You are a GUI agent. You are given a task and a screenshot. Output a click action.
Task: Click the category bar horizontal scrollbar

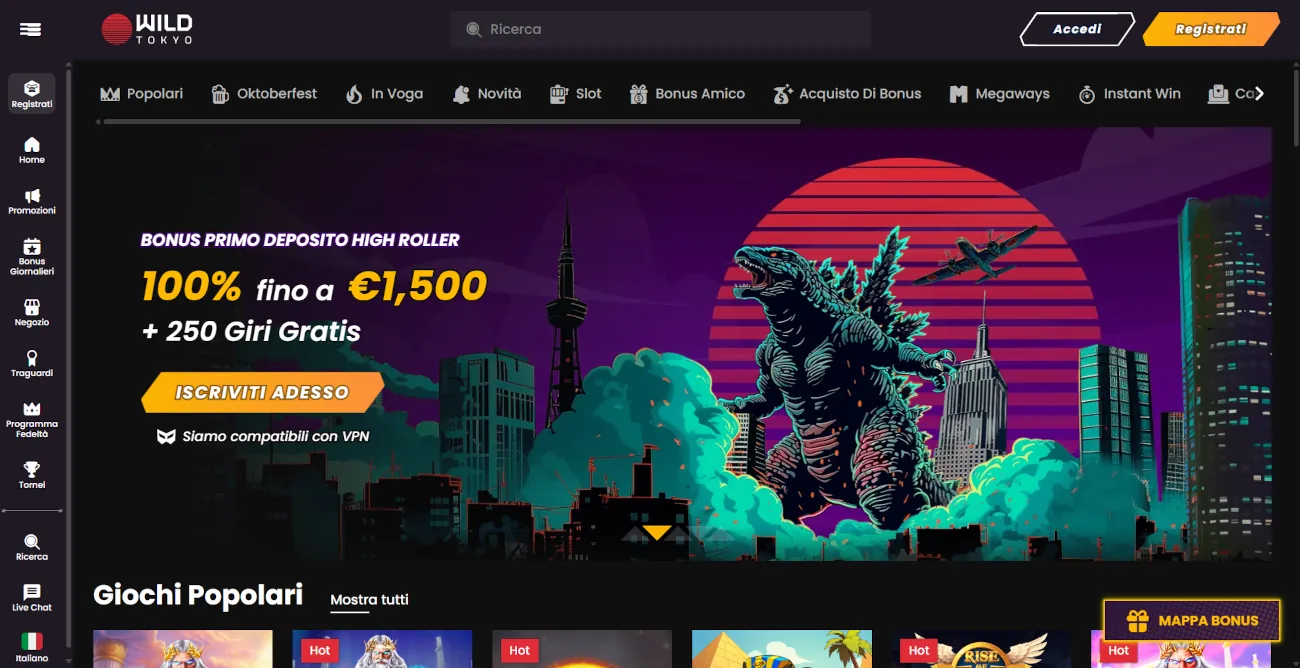[448, 122]
